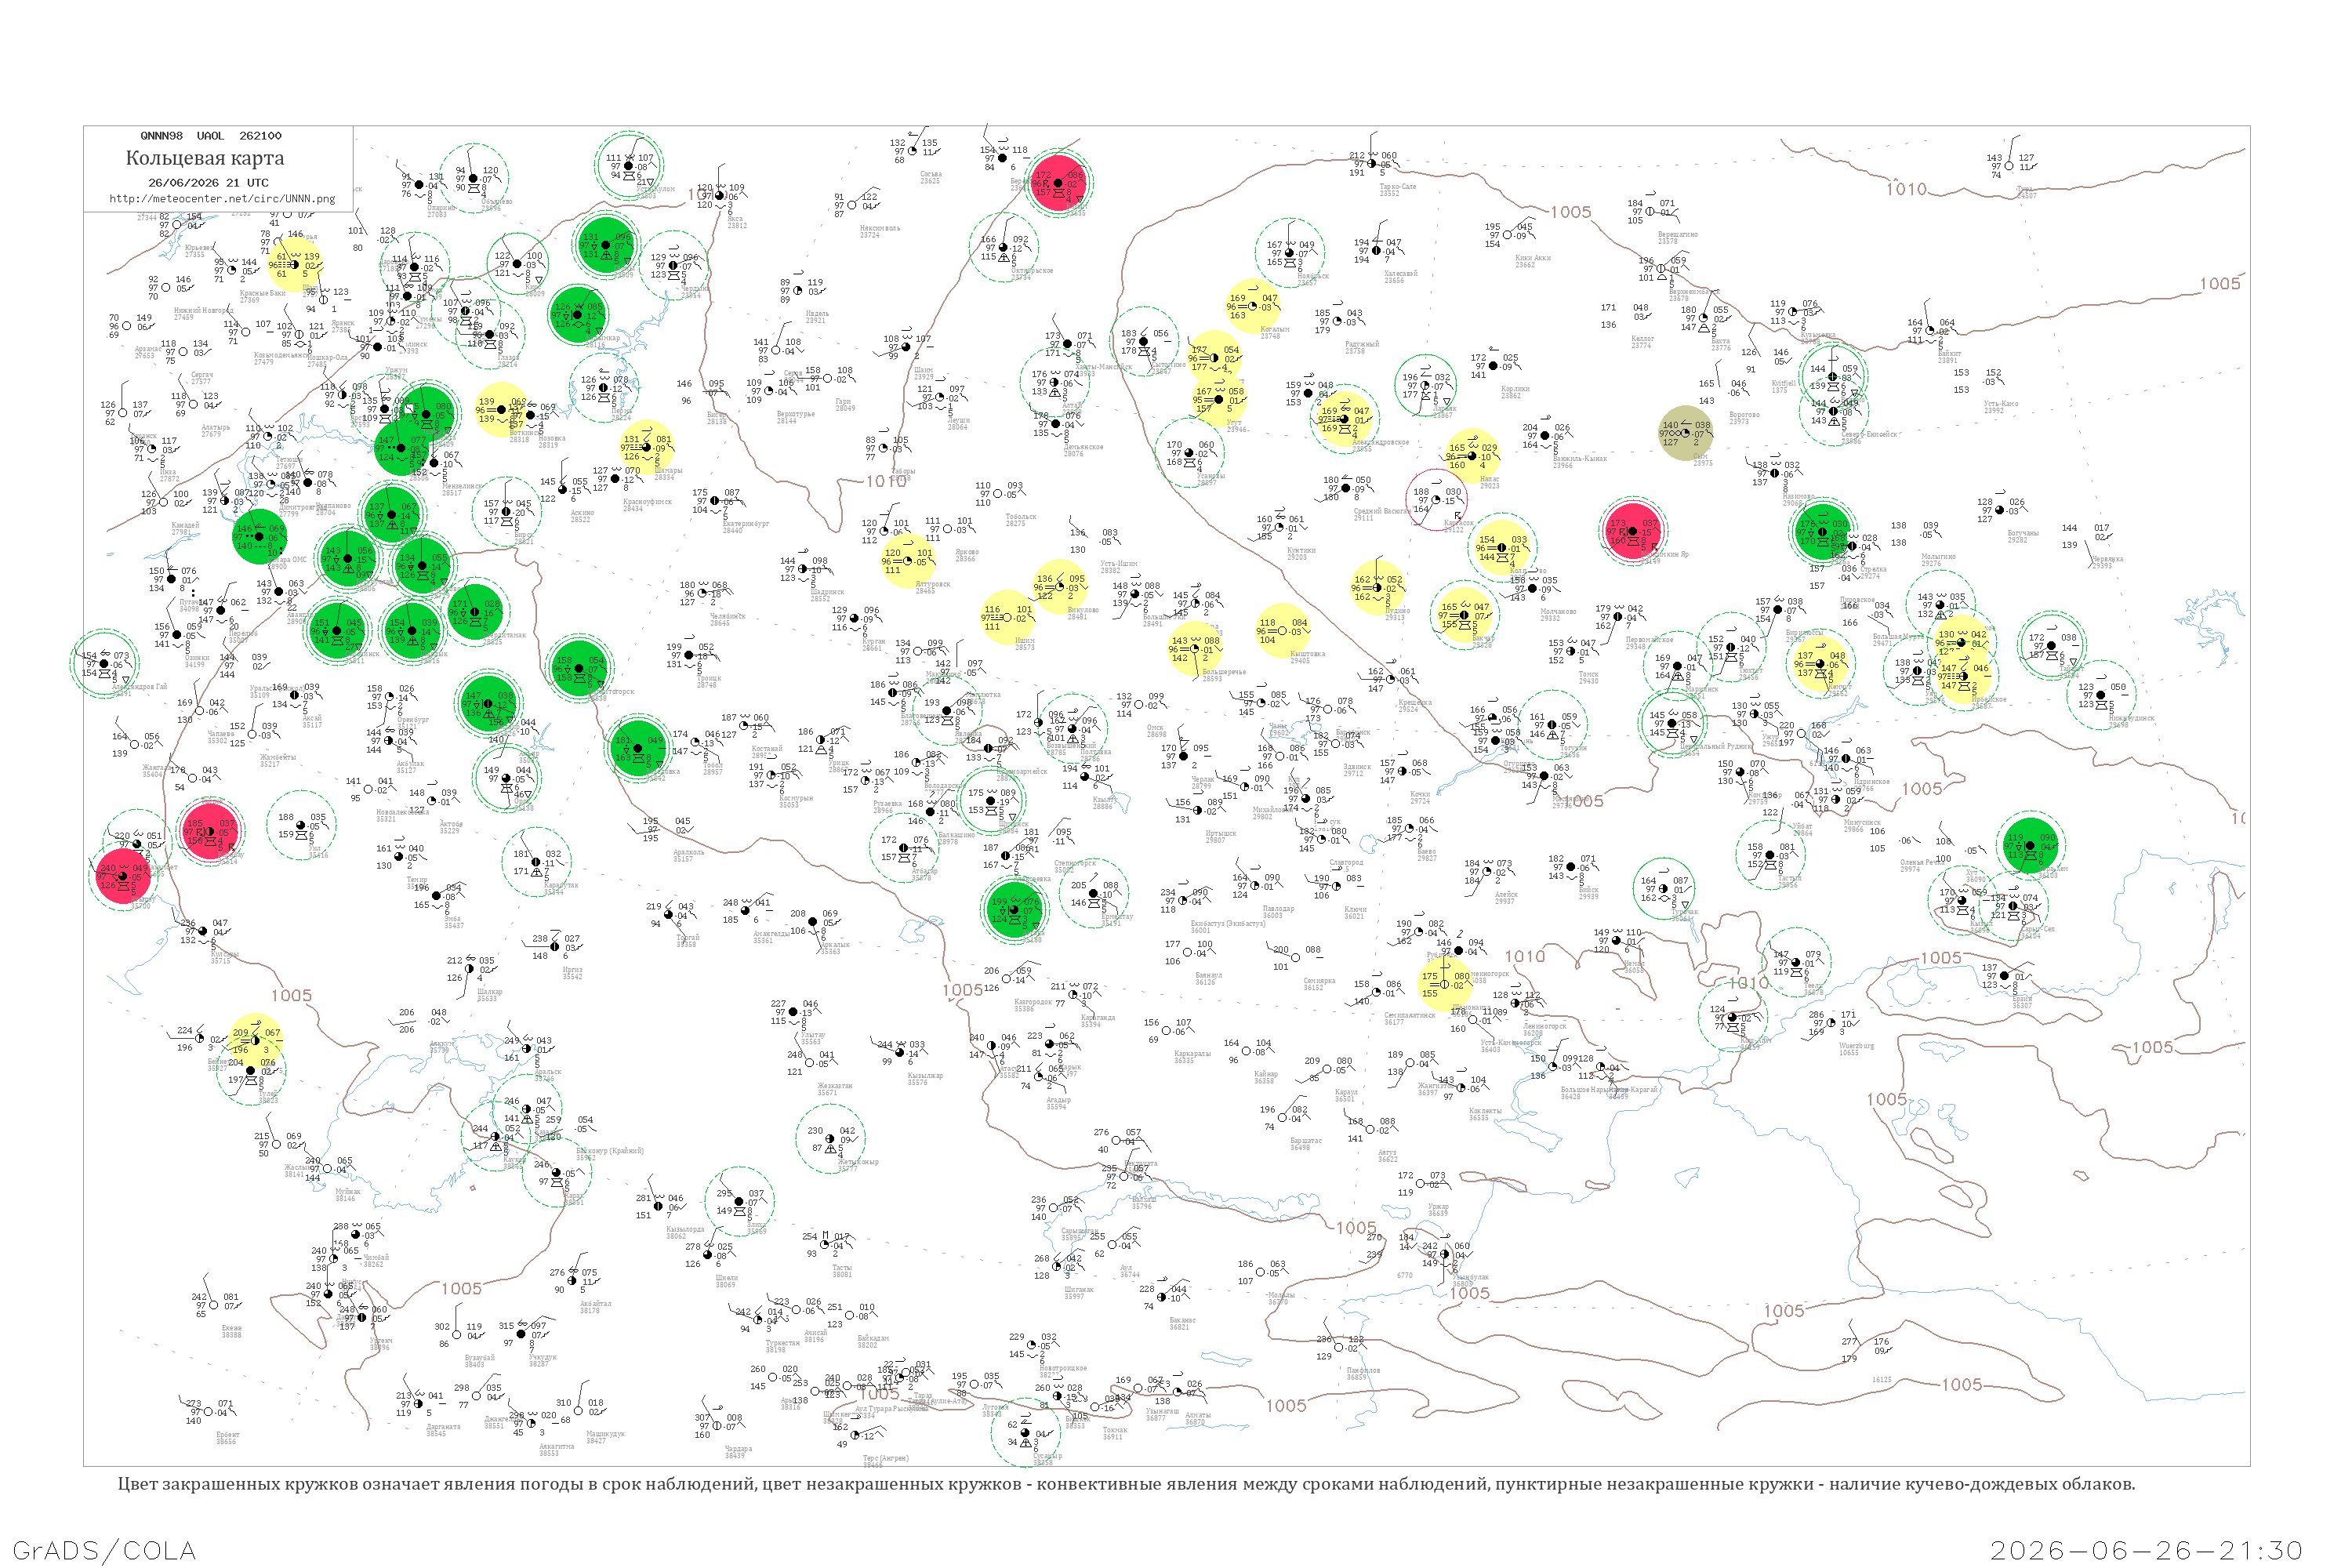Image resolution: width=2352 pixels, height=1568 pixels.
Task: Click the station label "Оренбург"
Action: (x=413, y=720)
